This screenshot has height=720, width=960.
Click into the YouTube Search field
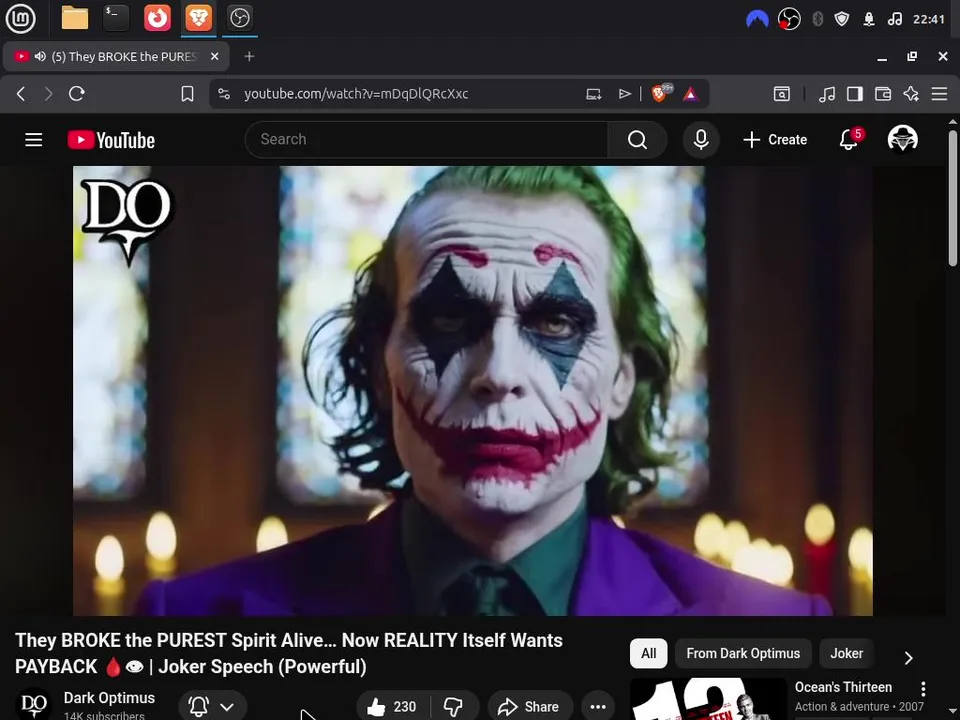coord(426,140)
